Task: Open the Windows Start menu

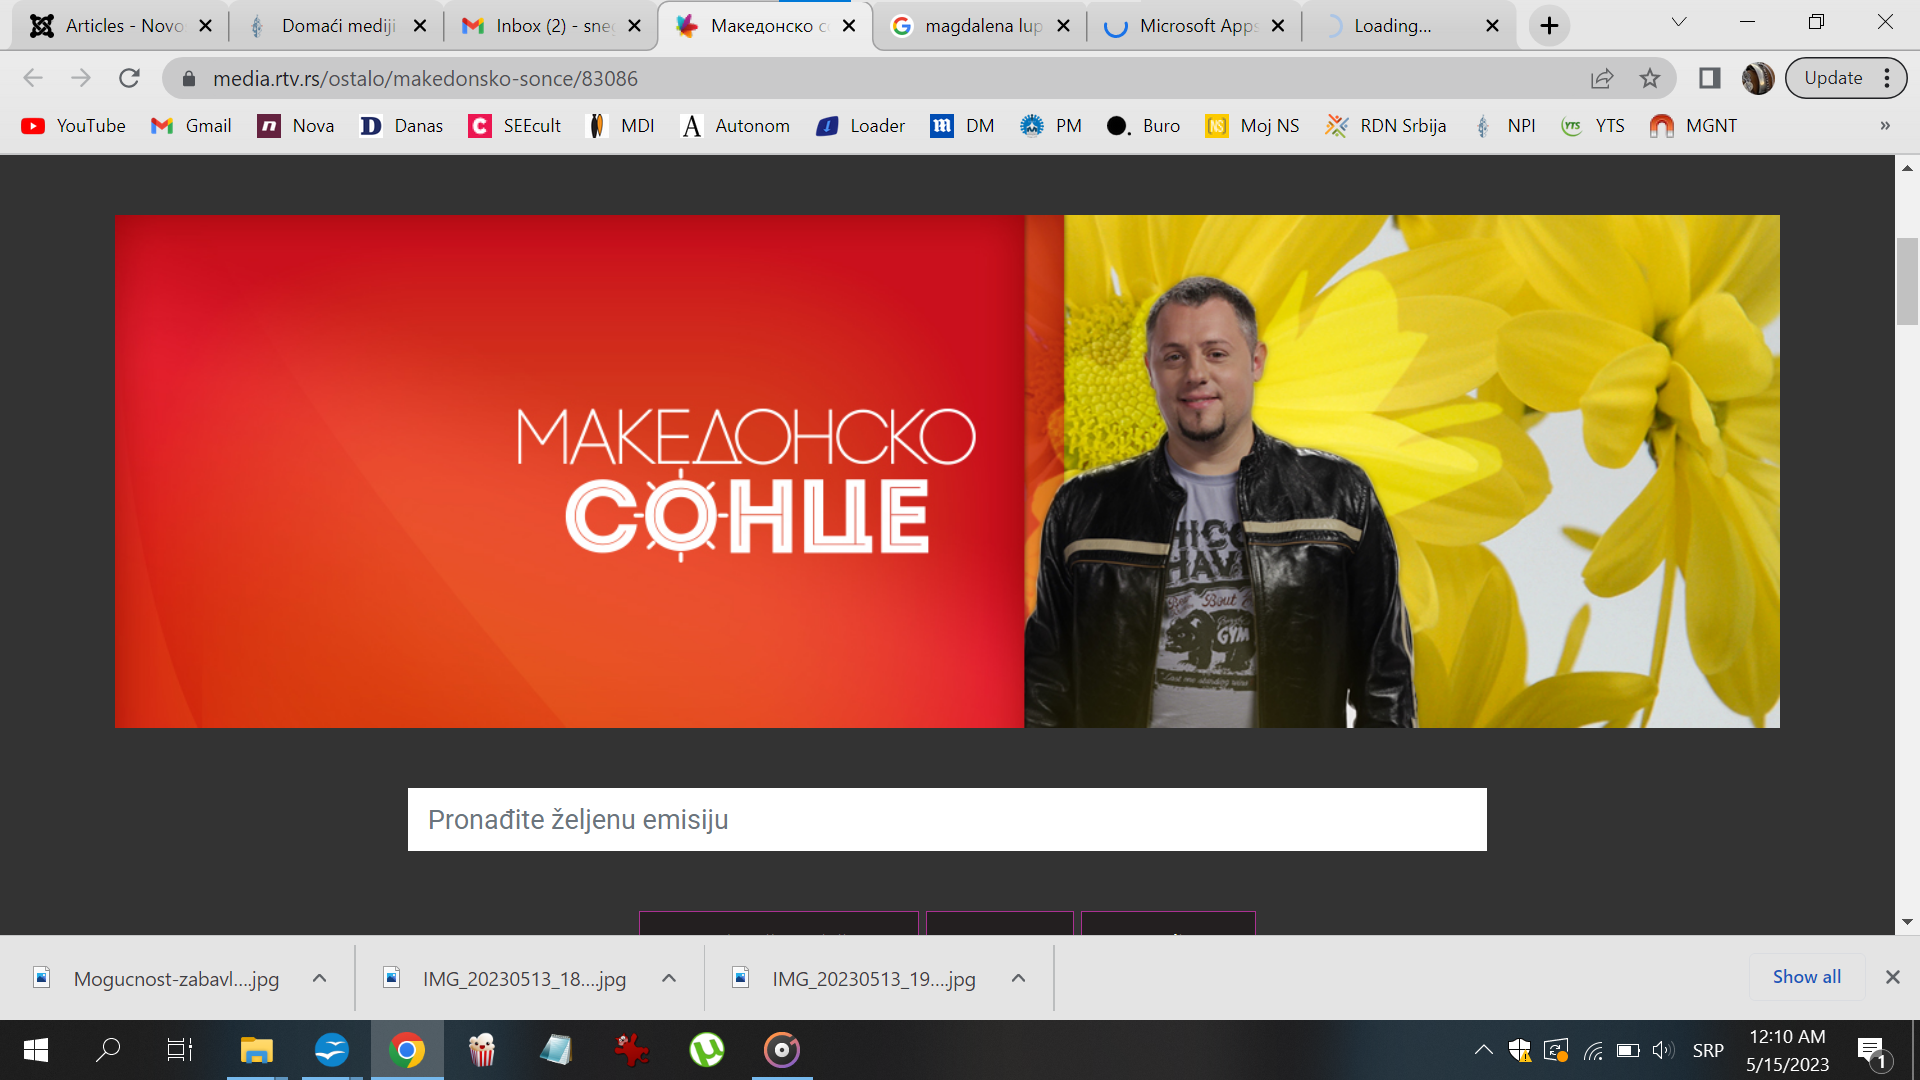Action: [36, 1050]
